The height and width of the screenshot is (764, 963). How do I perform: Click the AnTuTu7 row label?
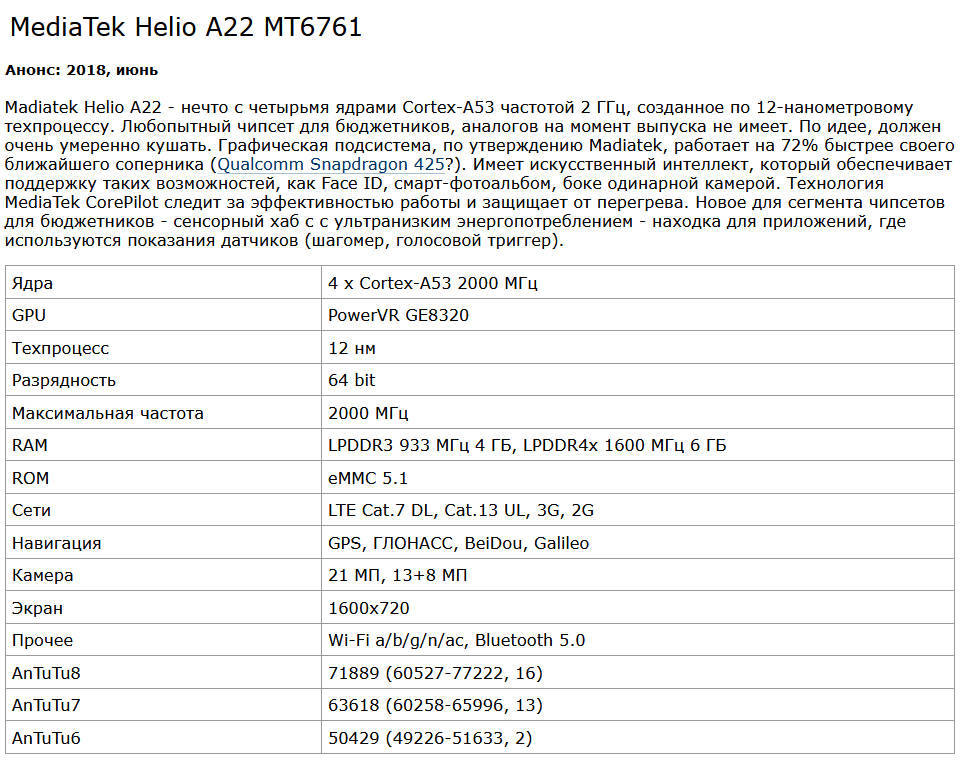coord(46,706)
